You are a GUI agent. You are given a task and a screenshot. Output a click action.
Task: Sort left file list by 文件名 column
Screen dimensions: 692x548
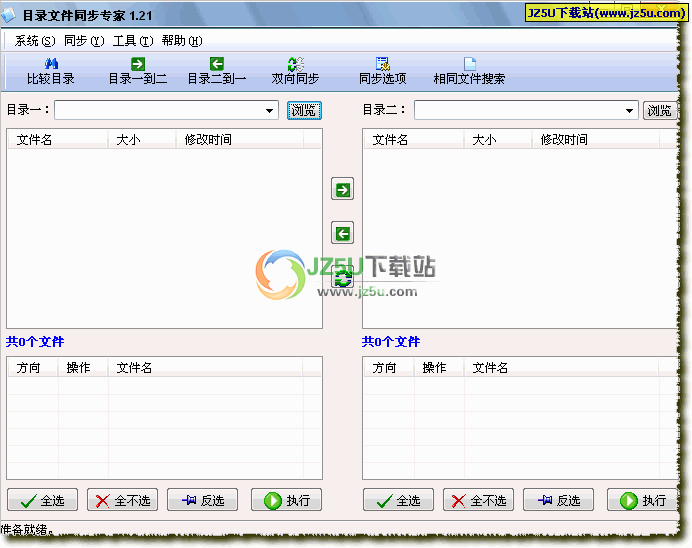58,139
